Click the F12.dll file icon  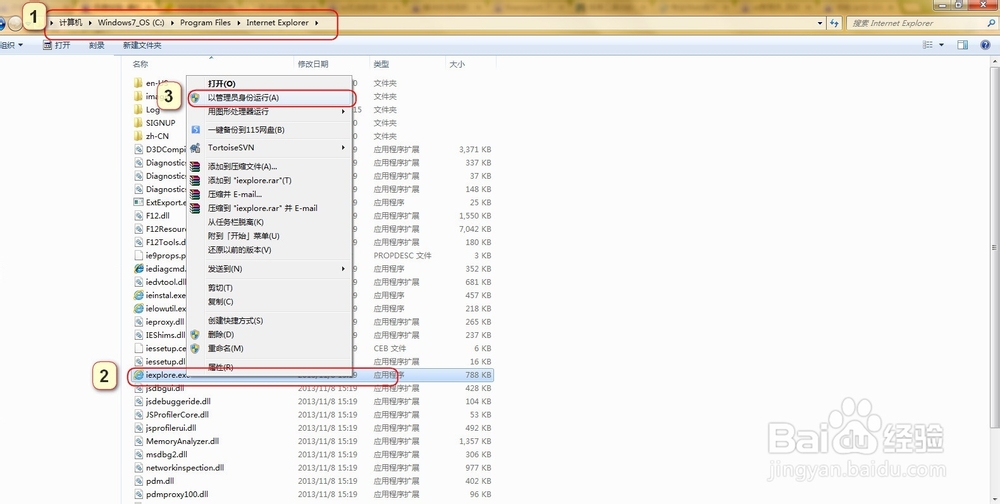[x=138, y=216]
